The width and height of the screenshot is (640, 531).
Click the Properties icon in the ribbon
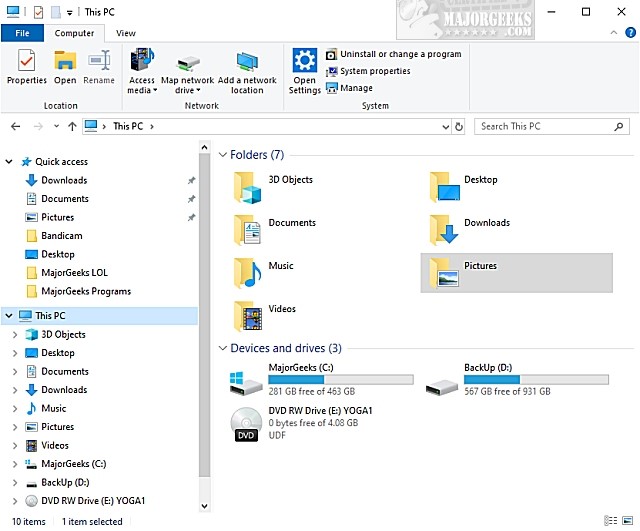coord(27,66)
